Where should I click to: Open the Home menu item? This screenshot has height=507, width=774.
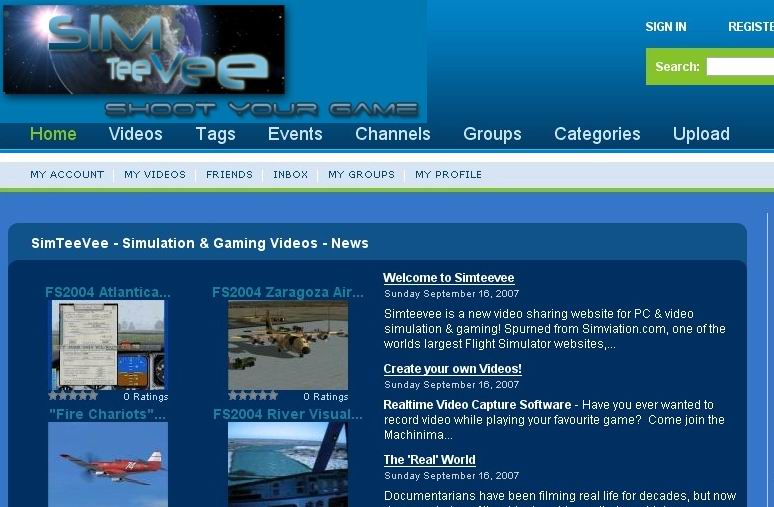coord(53,134)
